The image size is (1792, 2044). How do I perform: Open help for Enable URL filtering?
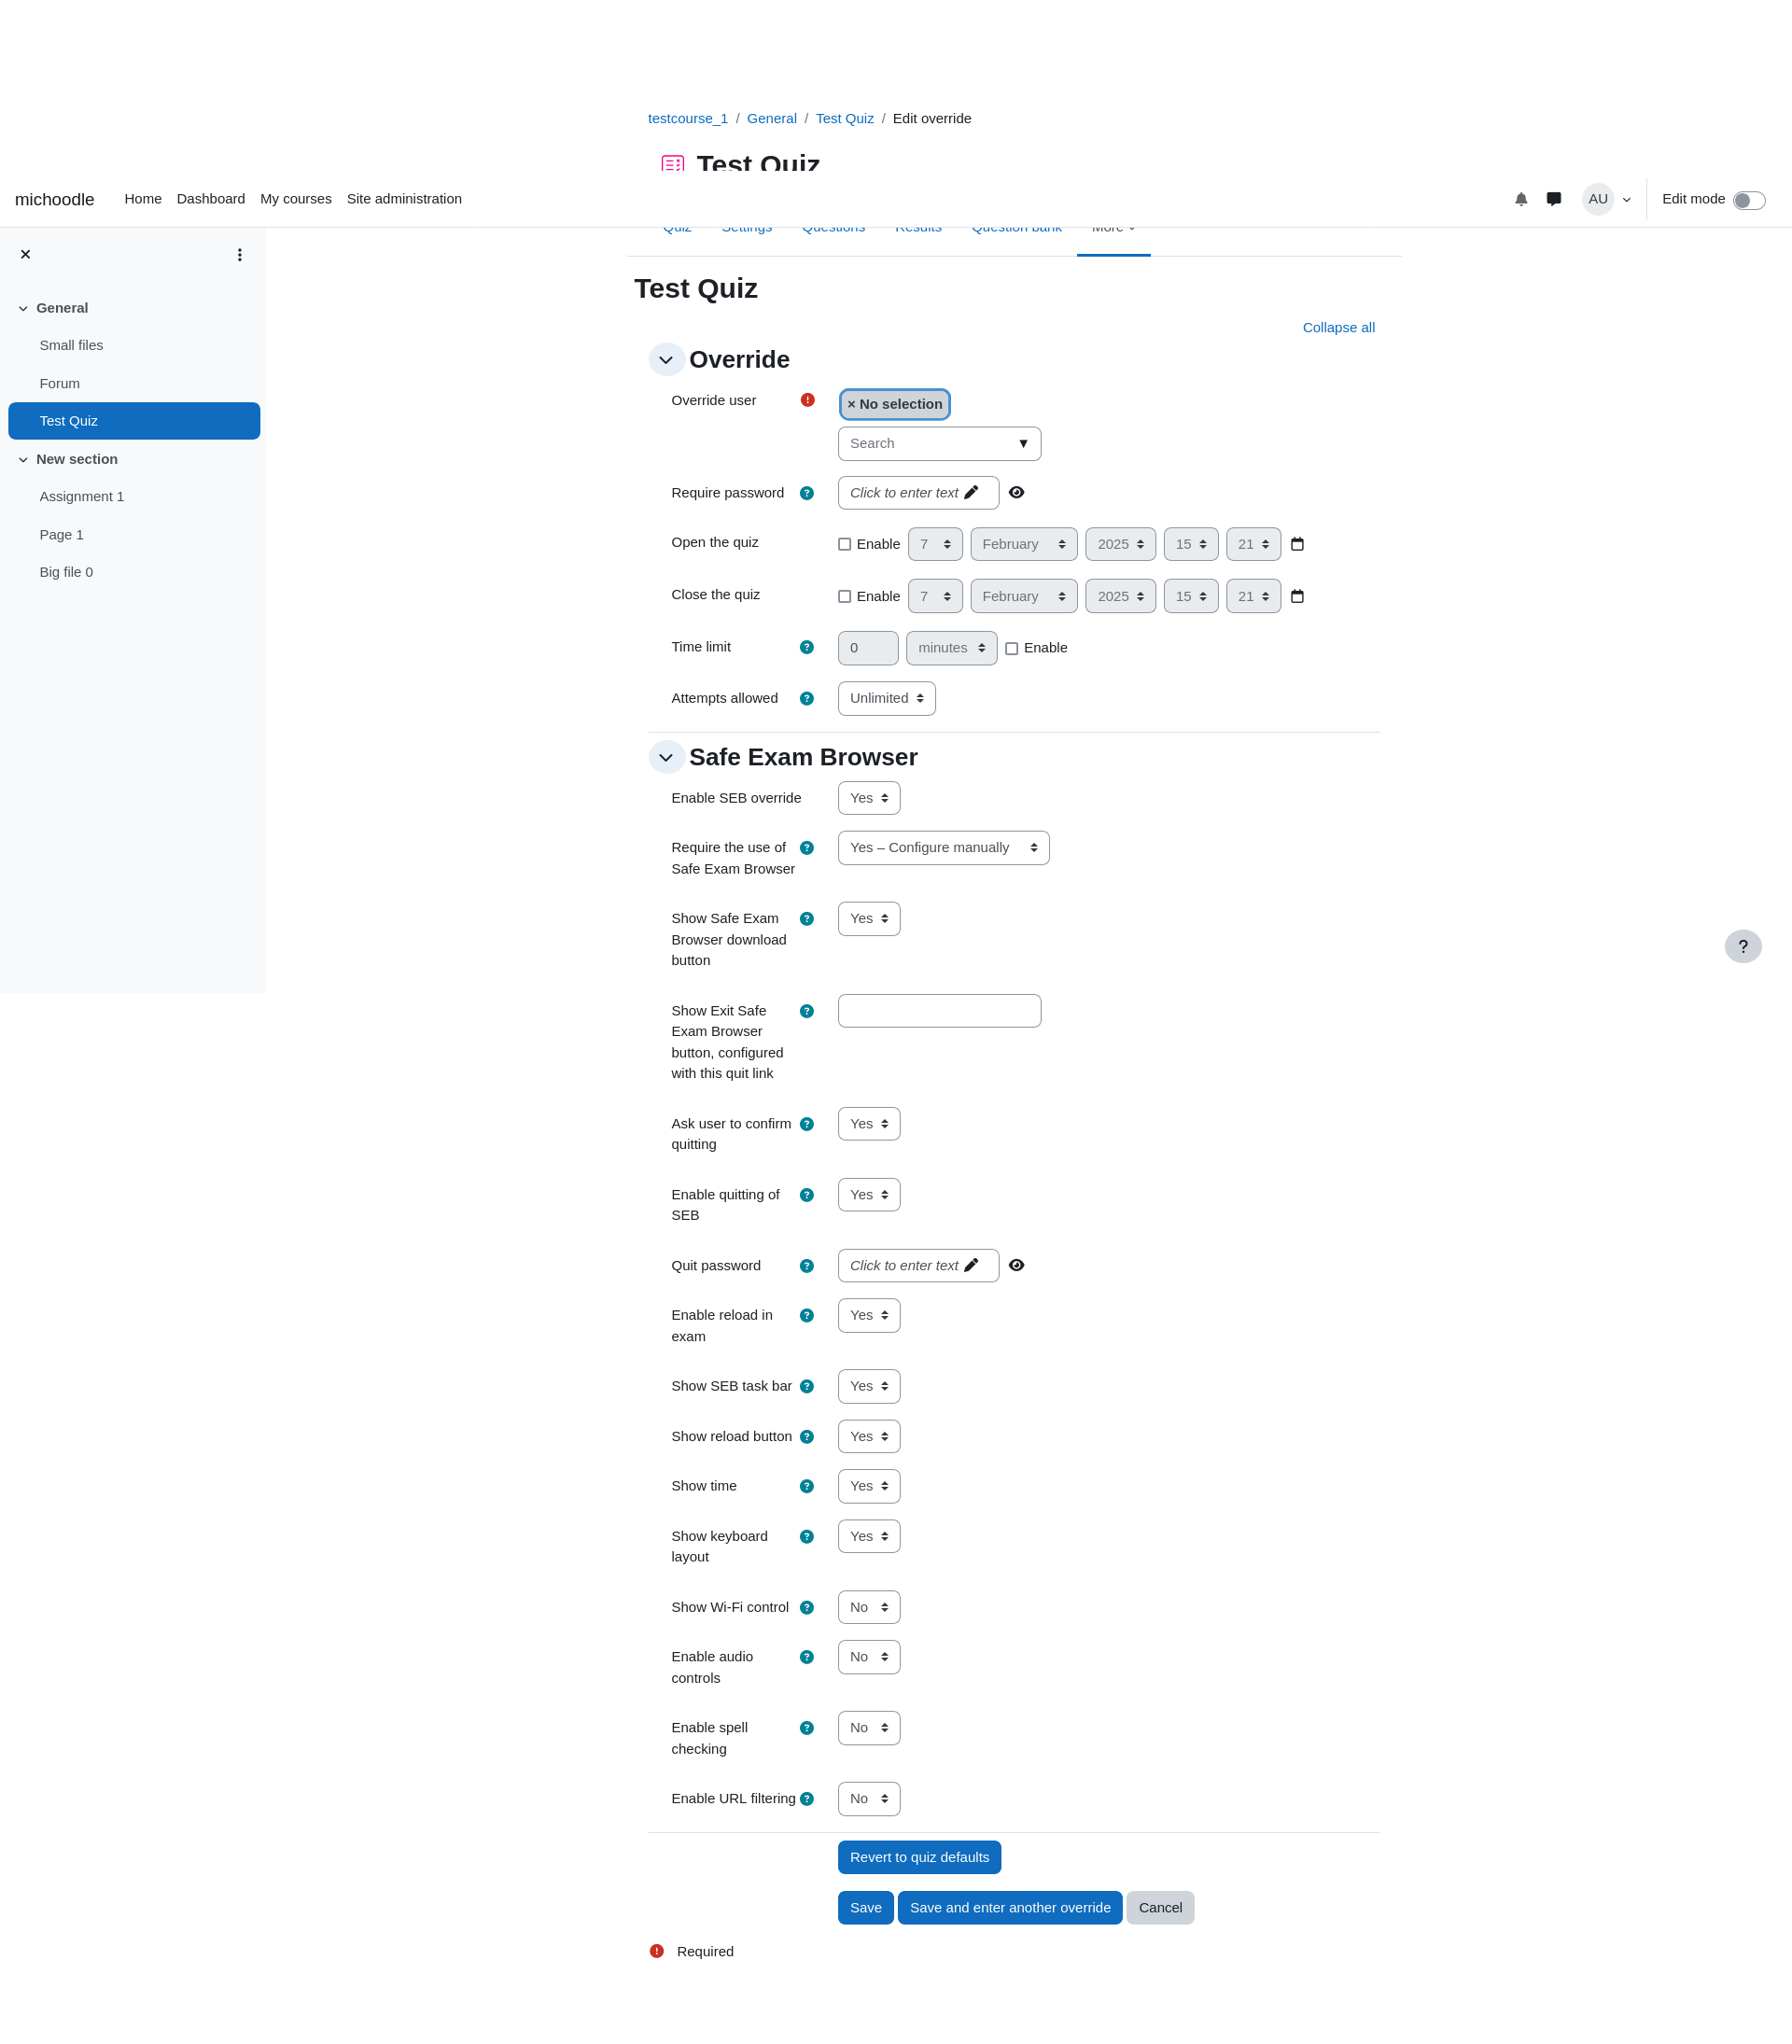coord(807,1799)
